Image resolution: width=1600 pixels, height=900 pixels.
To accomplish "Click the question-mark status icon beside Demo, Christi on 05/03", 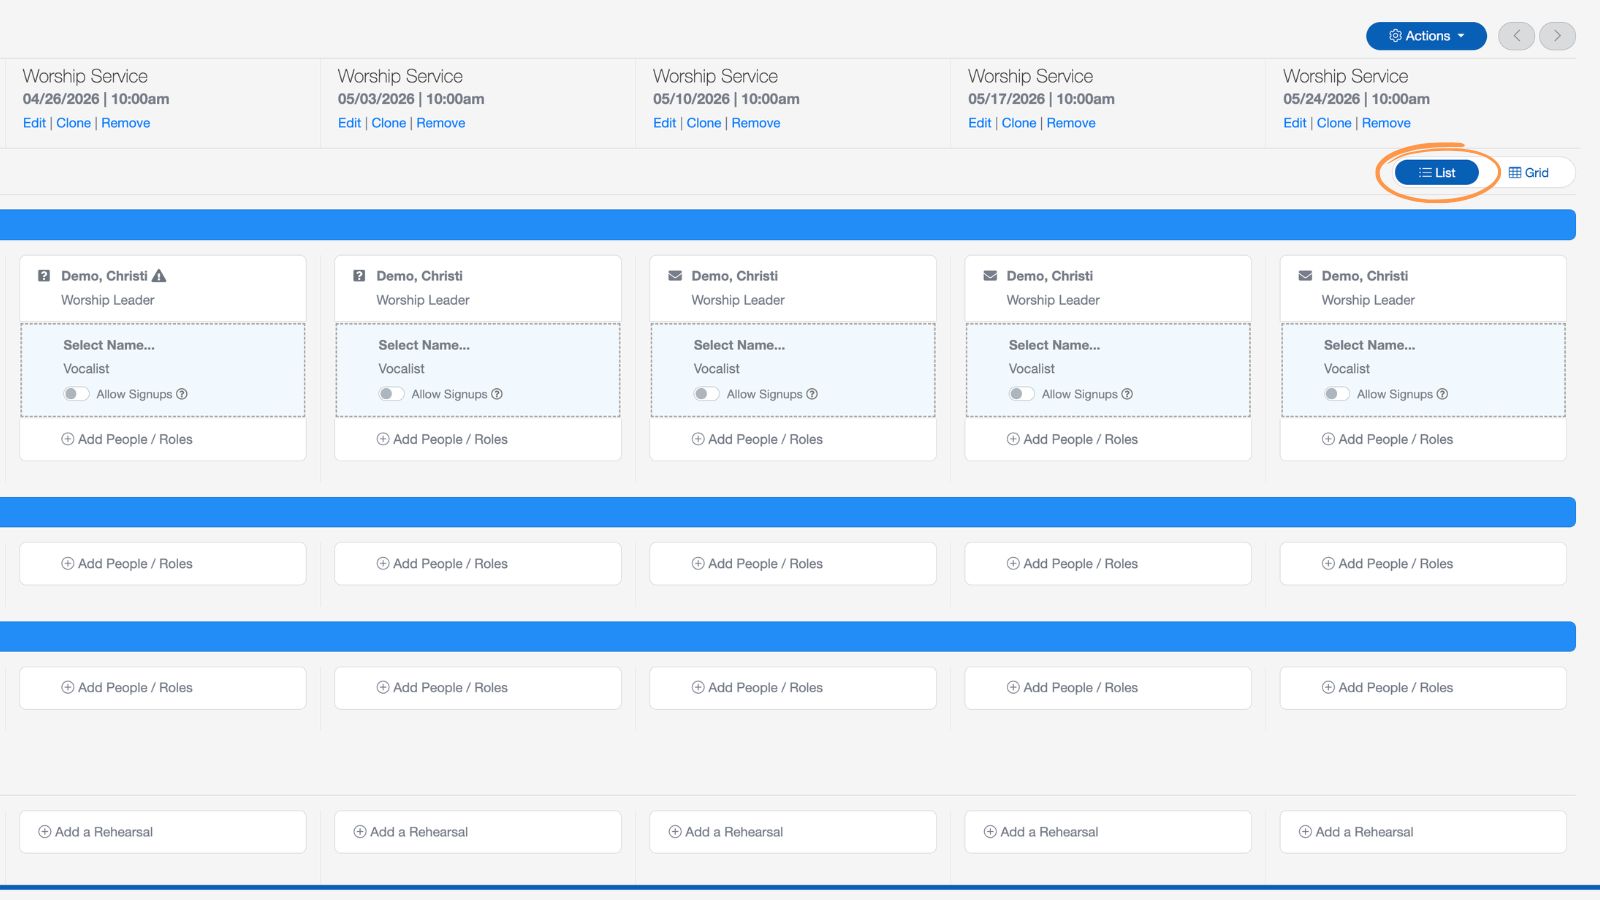I will tap(360, 275).
